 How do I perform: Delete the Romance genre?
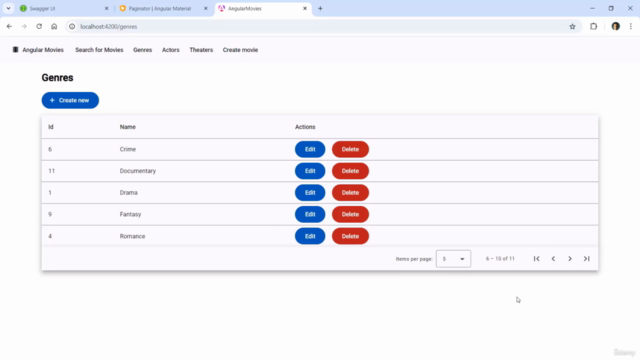pos(350,236)
